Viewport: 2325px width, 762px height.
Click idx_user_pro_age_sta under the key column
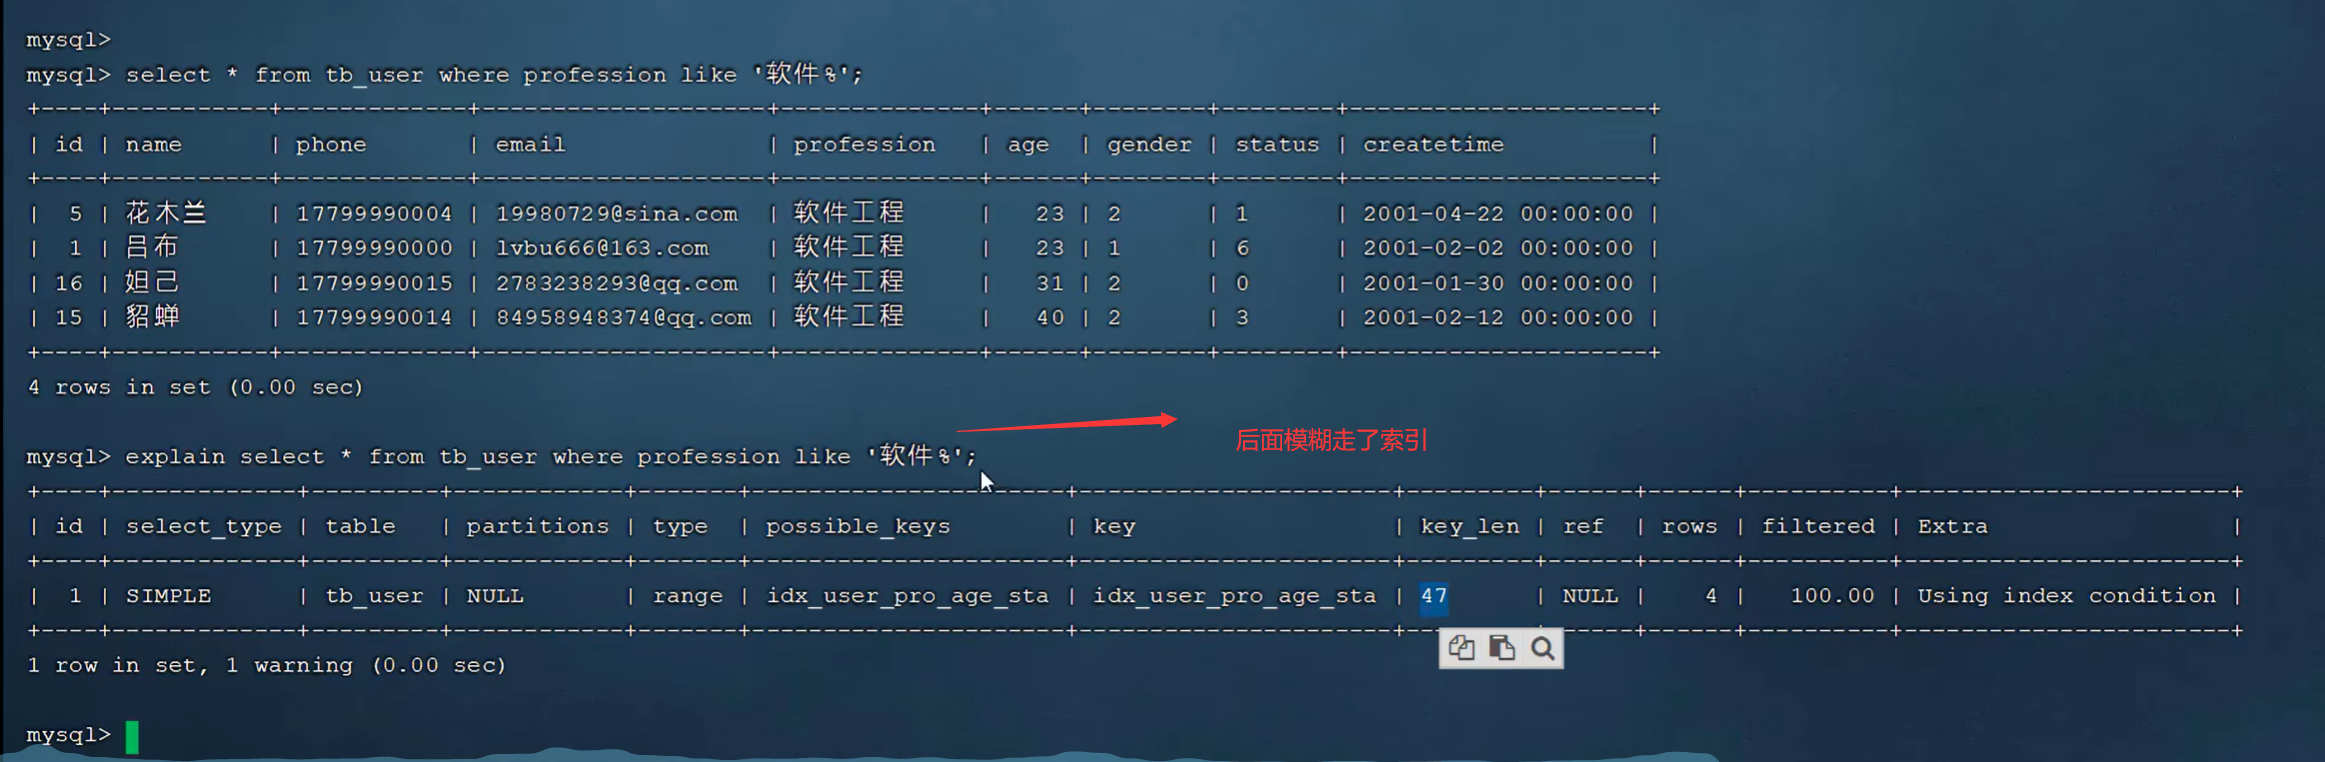(x=1234, y=597)
